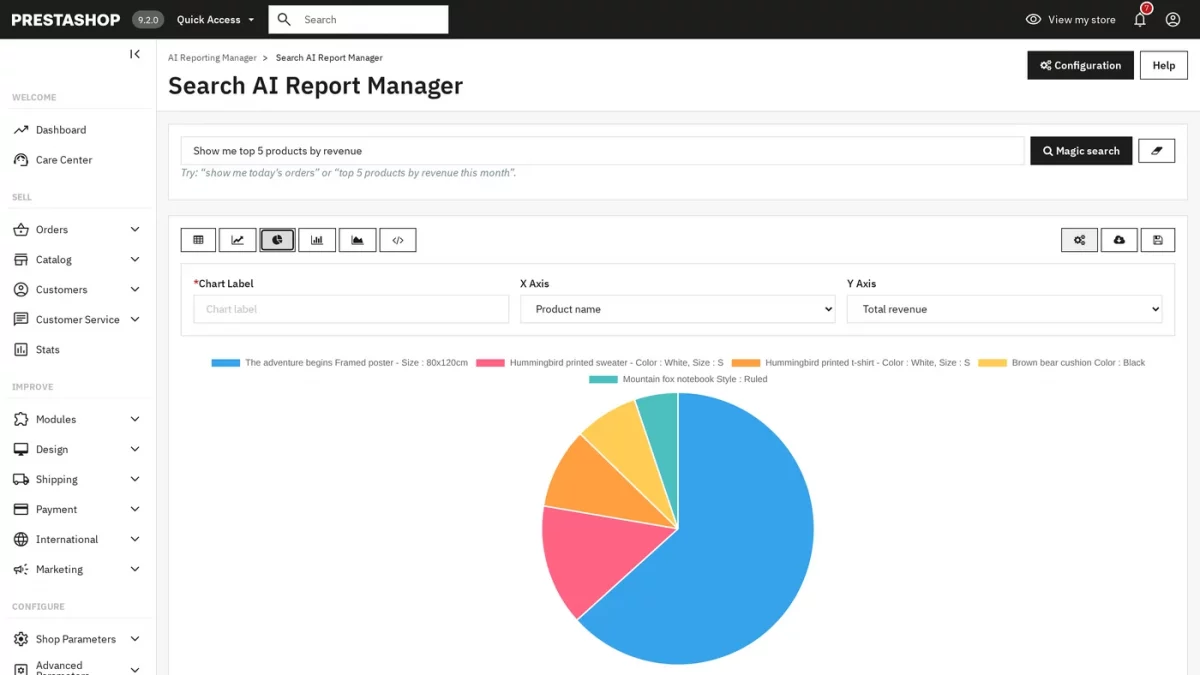This screenshot has width=1200, height=675.
Task: Click the Magic search button
Action: coord(1081,151)
